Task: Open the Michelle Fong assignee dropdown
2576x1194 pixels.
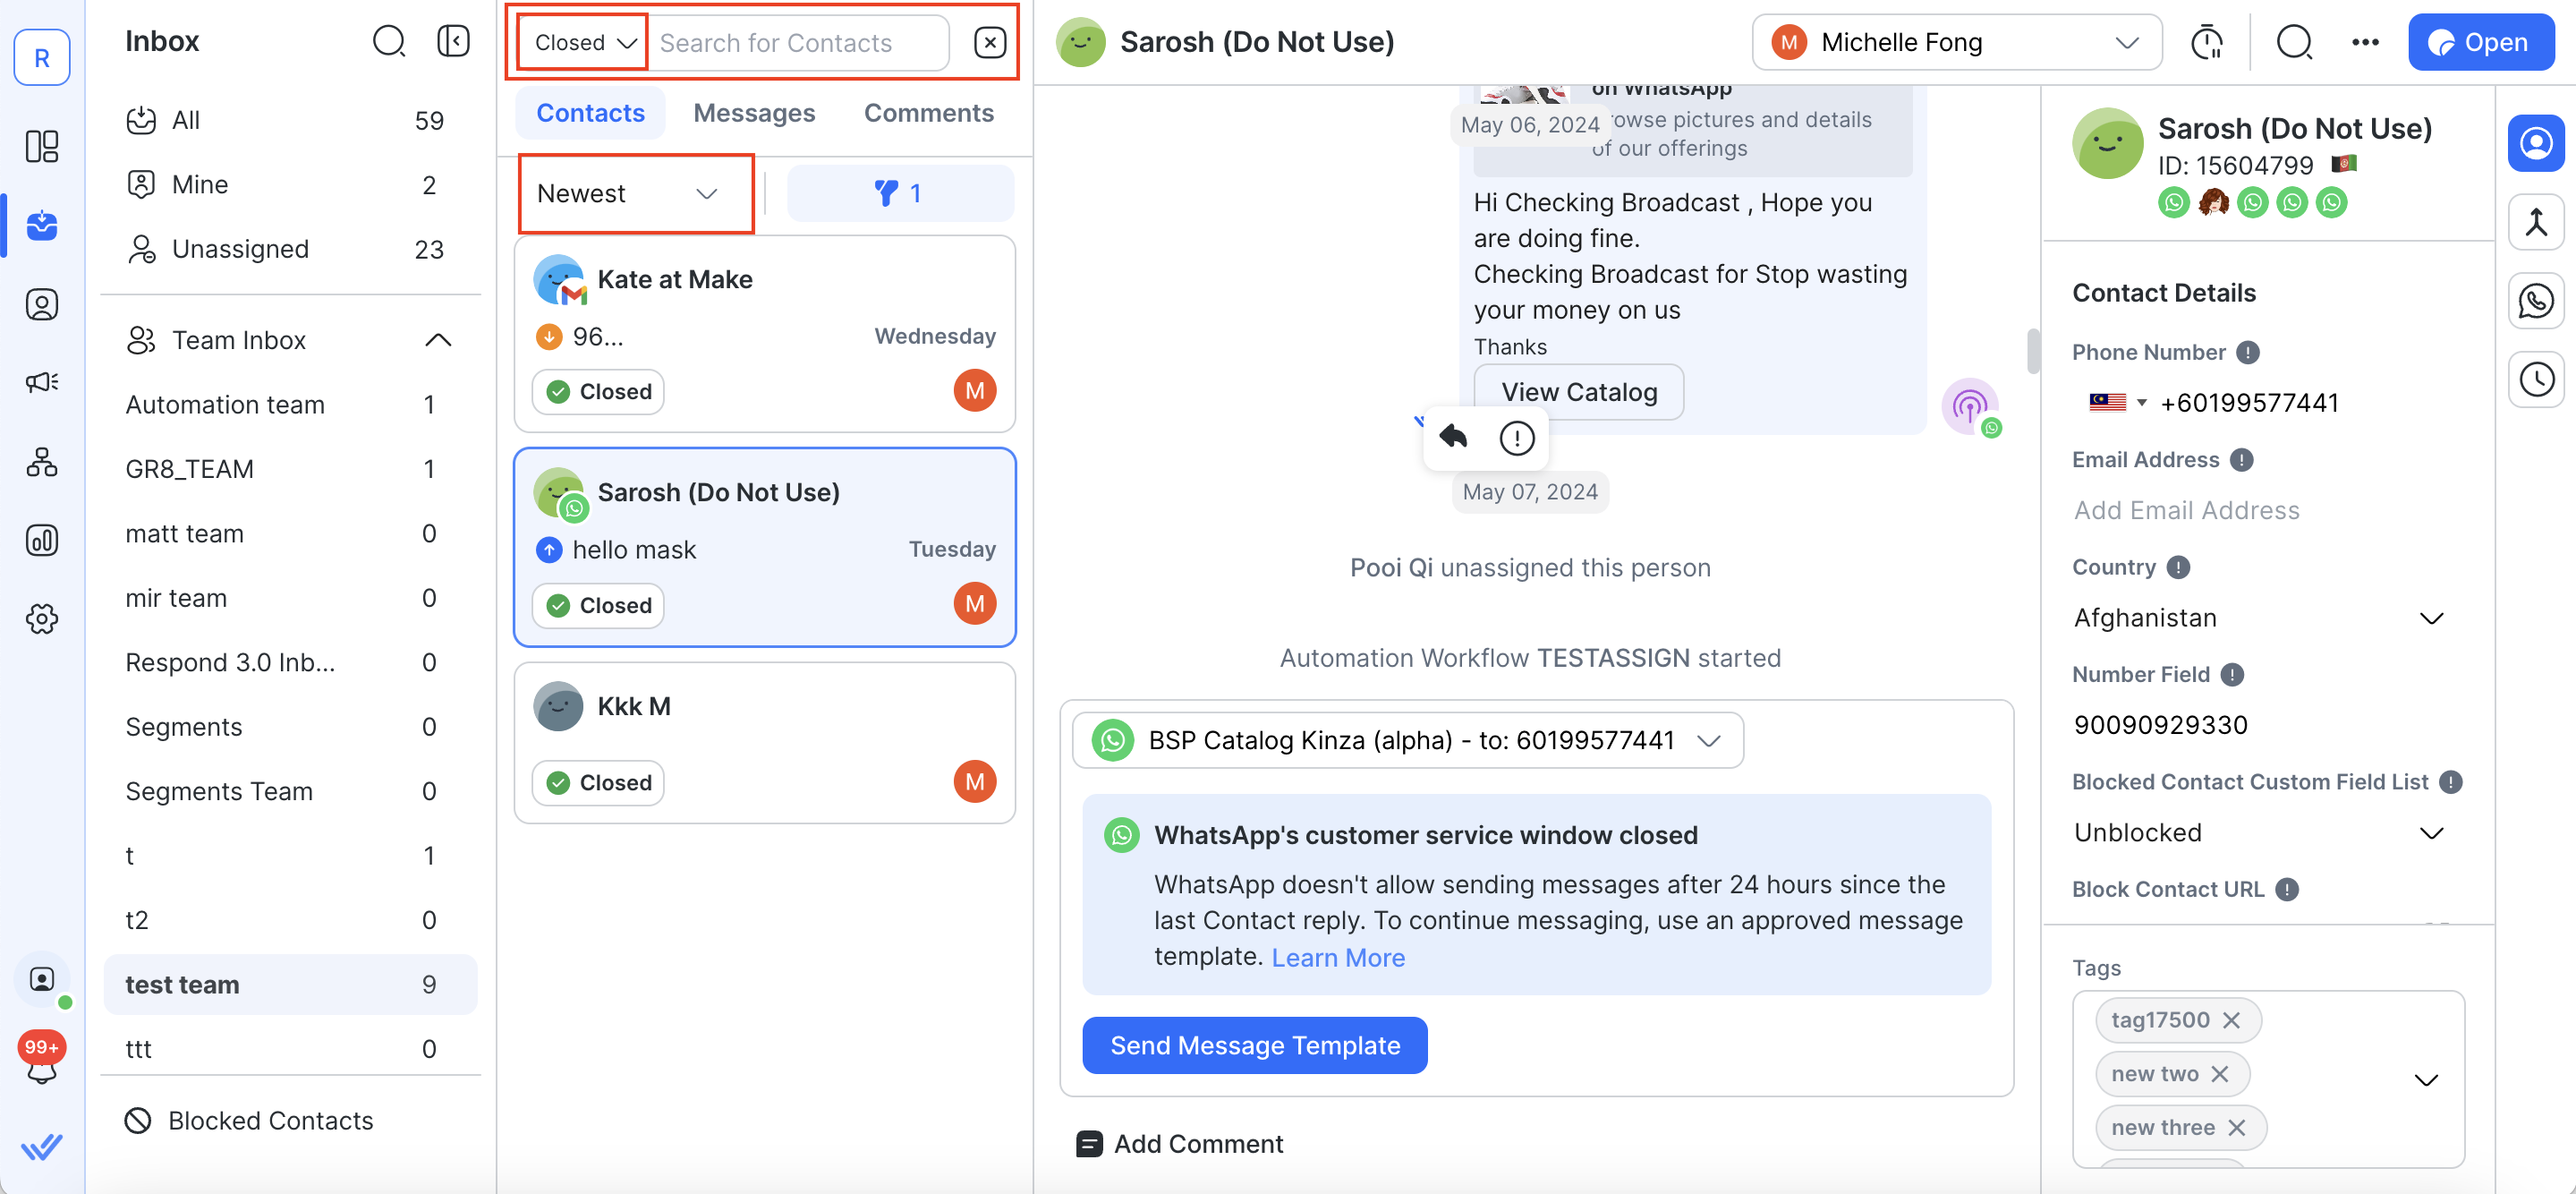Action: 1956,42
